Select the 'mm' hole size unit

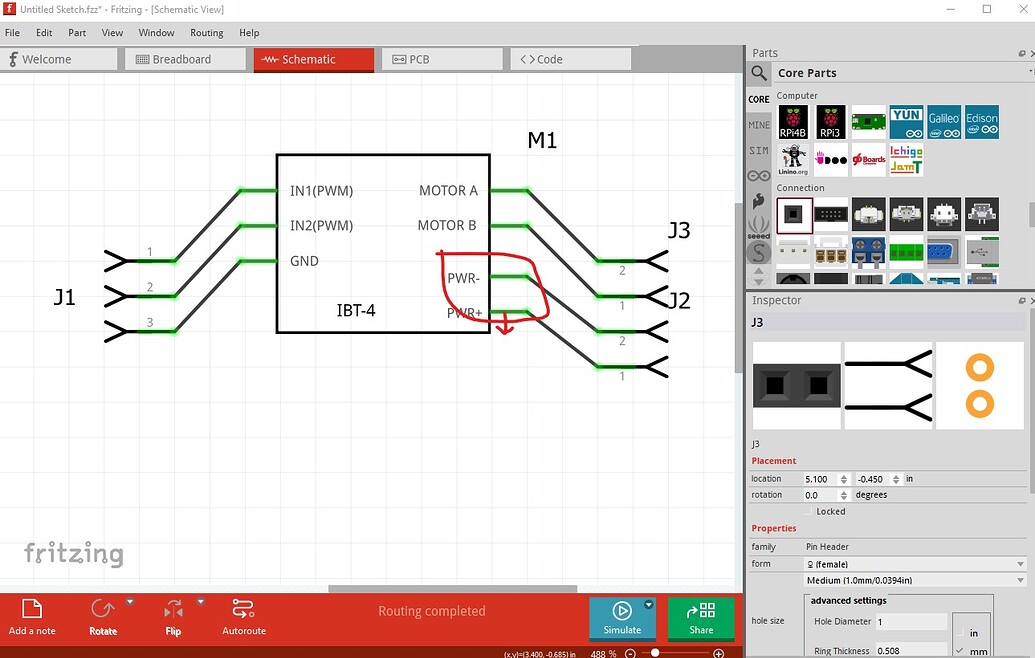point(960,651)
